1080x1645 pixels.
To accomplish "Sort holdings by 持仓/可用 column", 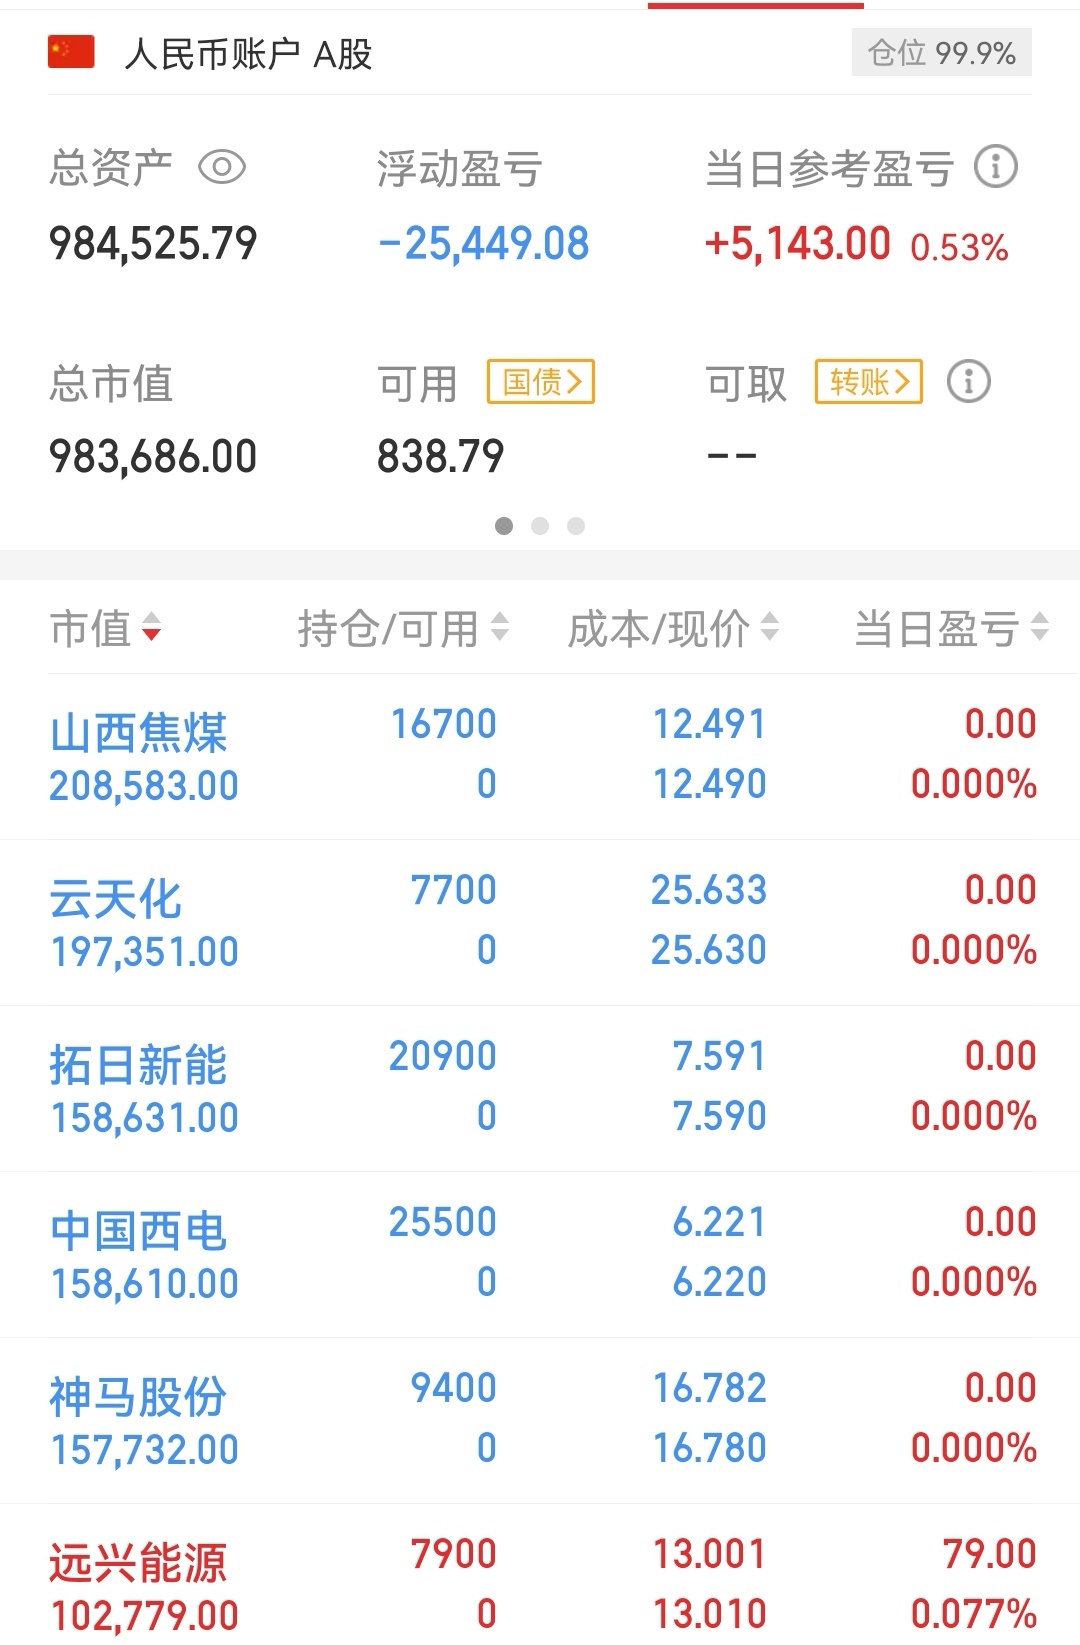I will click(403, 629).
